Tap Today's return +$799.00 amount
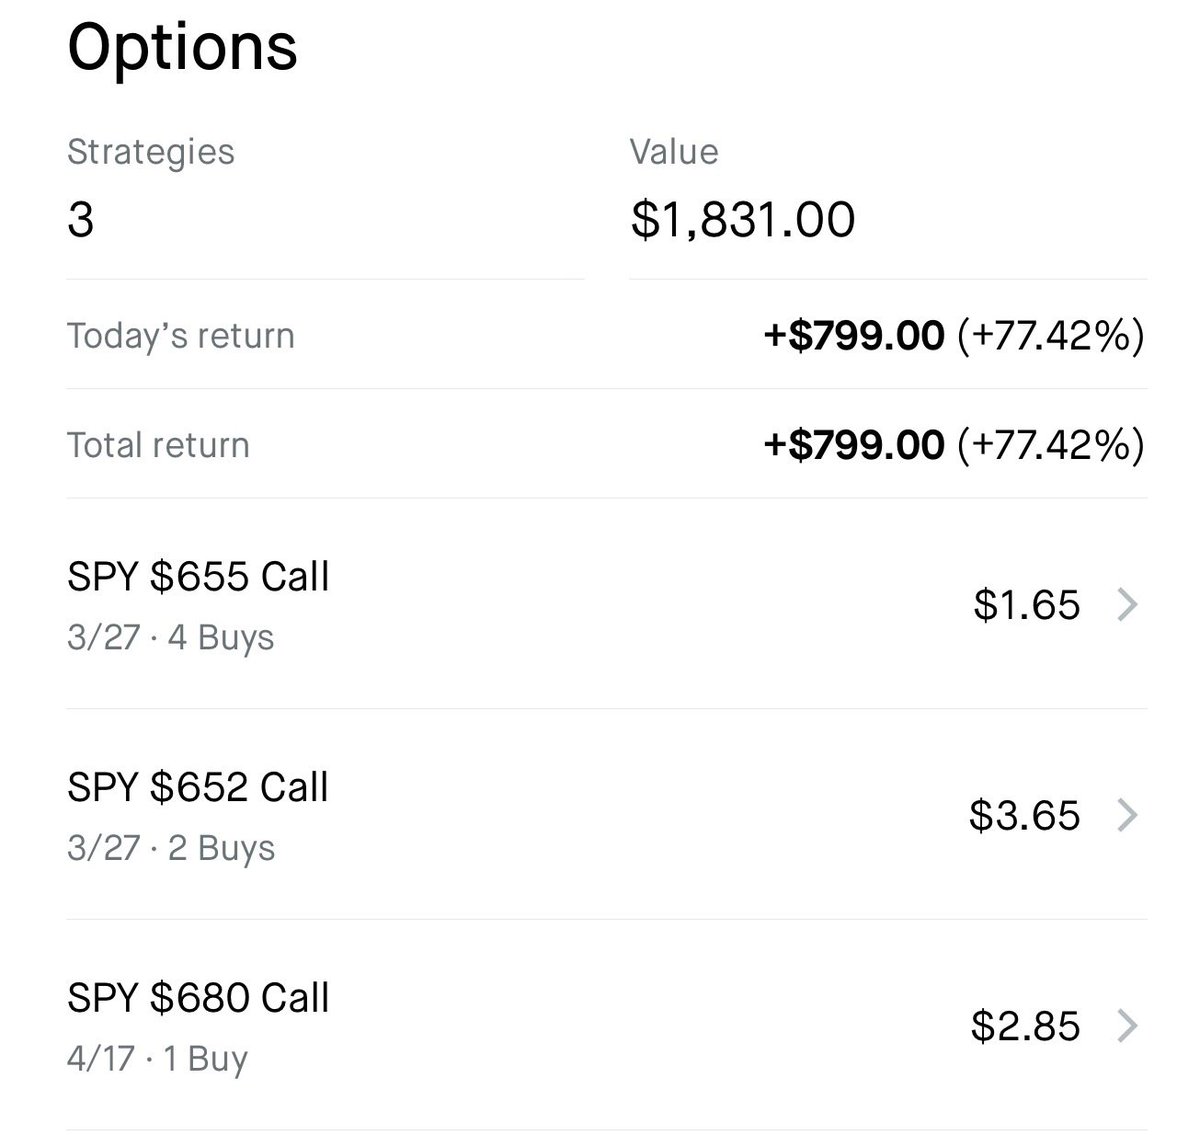The width and height of the screenshot is (1200, 1135). [853, 335]
